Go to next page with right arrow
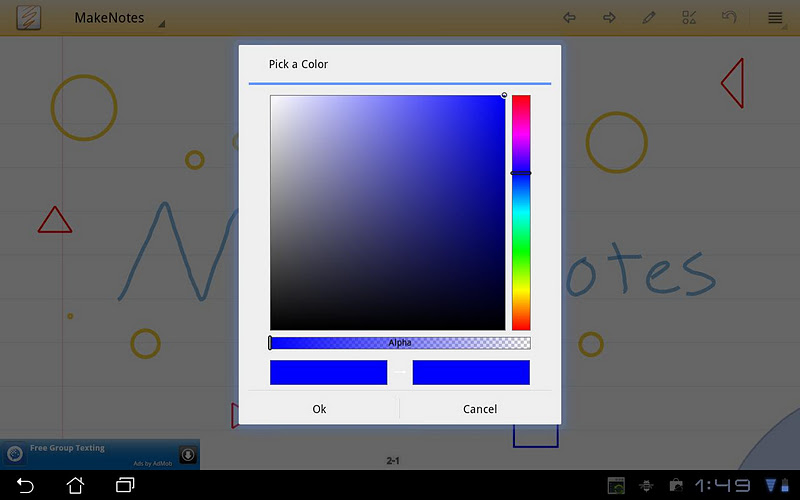The image size is (800, 500). tap(609, 18)
